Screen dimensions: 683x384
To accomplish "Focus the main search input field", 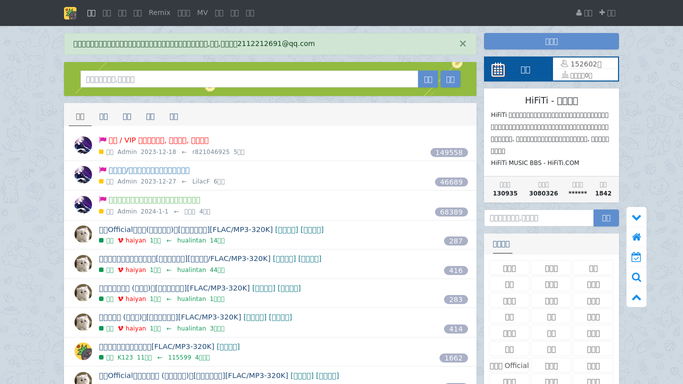I will click(249, 79).
